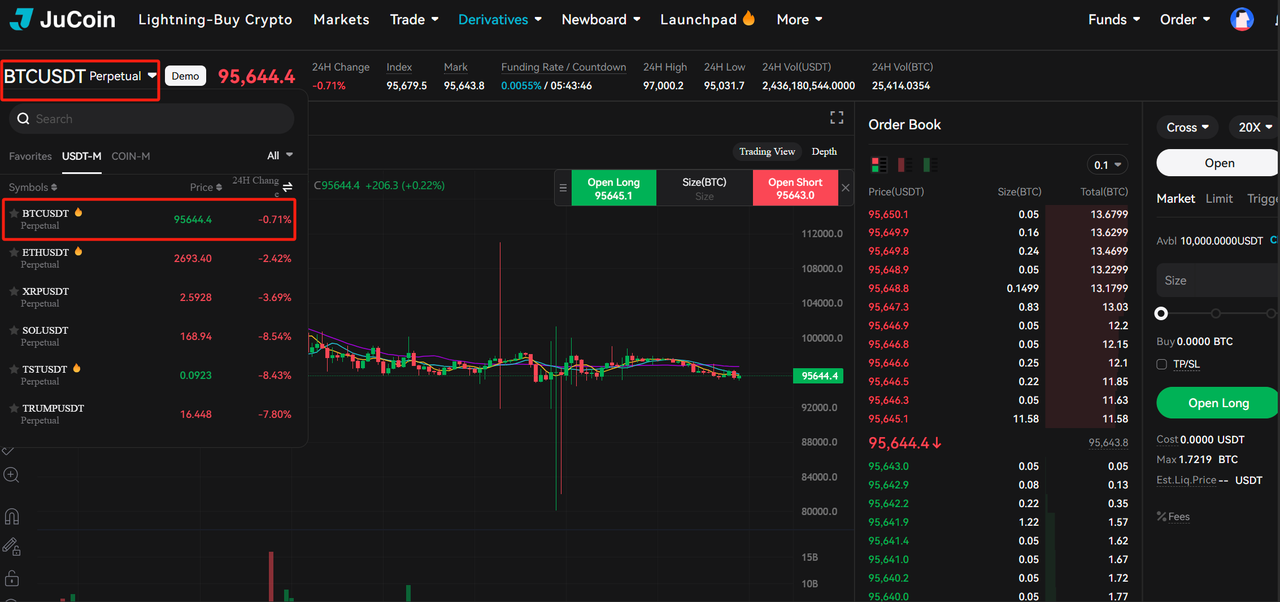Open the Funding Rate / Countdown details

[564, 67]
